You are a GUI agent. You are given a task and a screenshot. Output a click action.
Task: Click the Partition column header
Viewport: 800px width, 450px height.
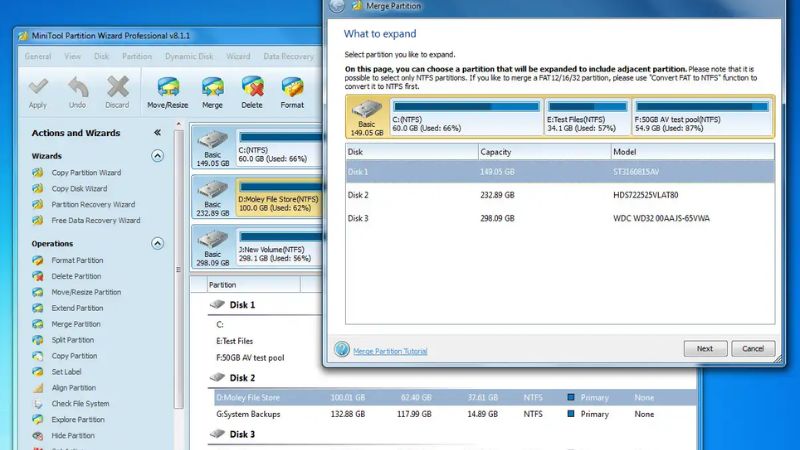pyautogui.click(x=254, y=285)
